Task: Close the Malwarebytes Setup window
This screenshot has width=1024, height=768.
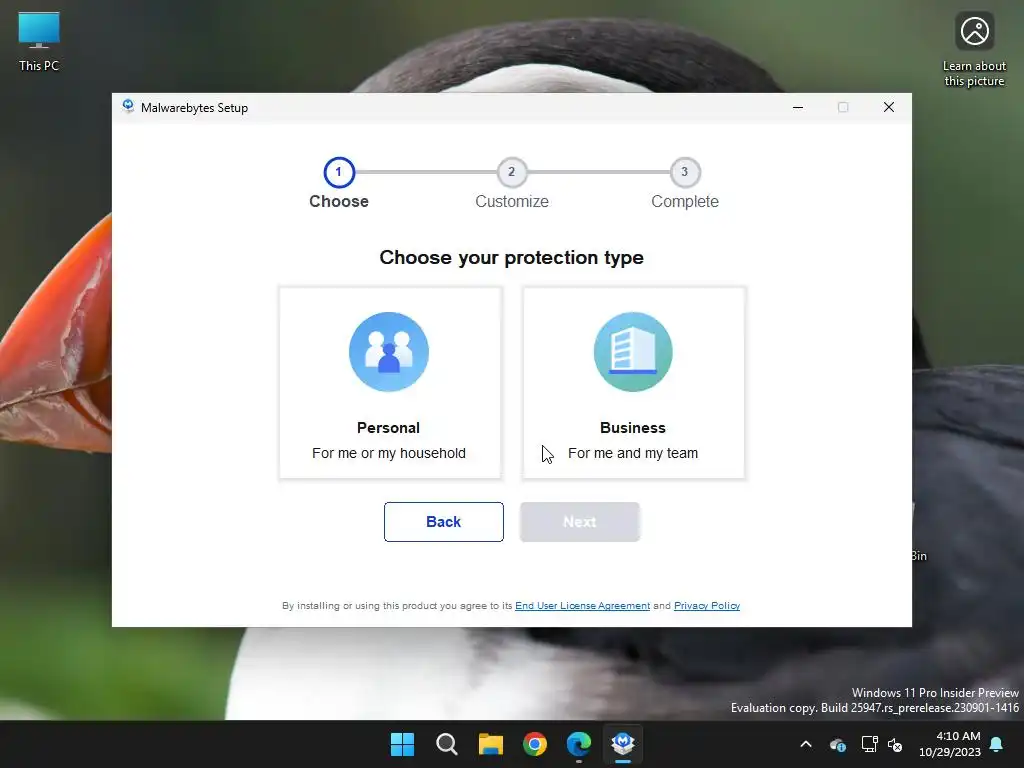Action: pos(889,107)
